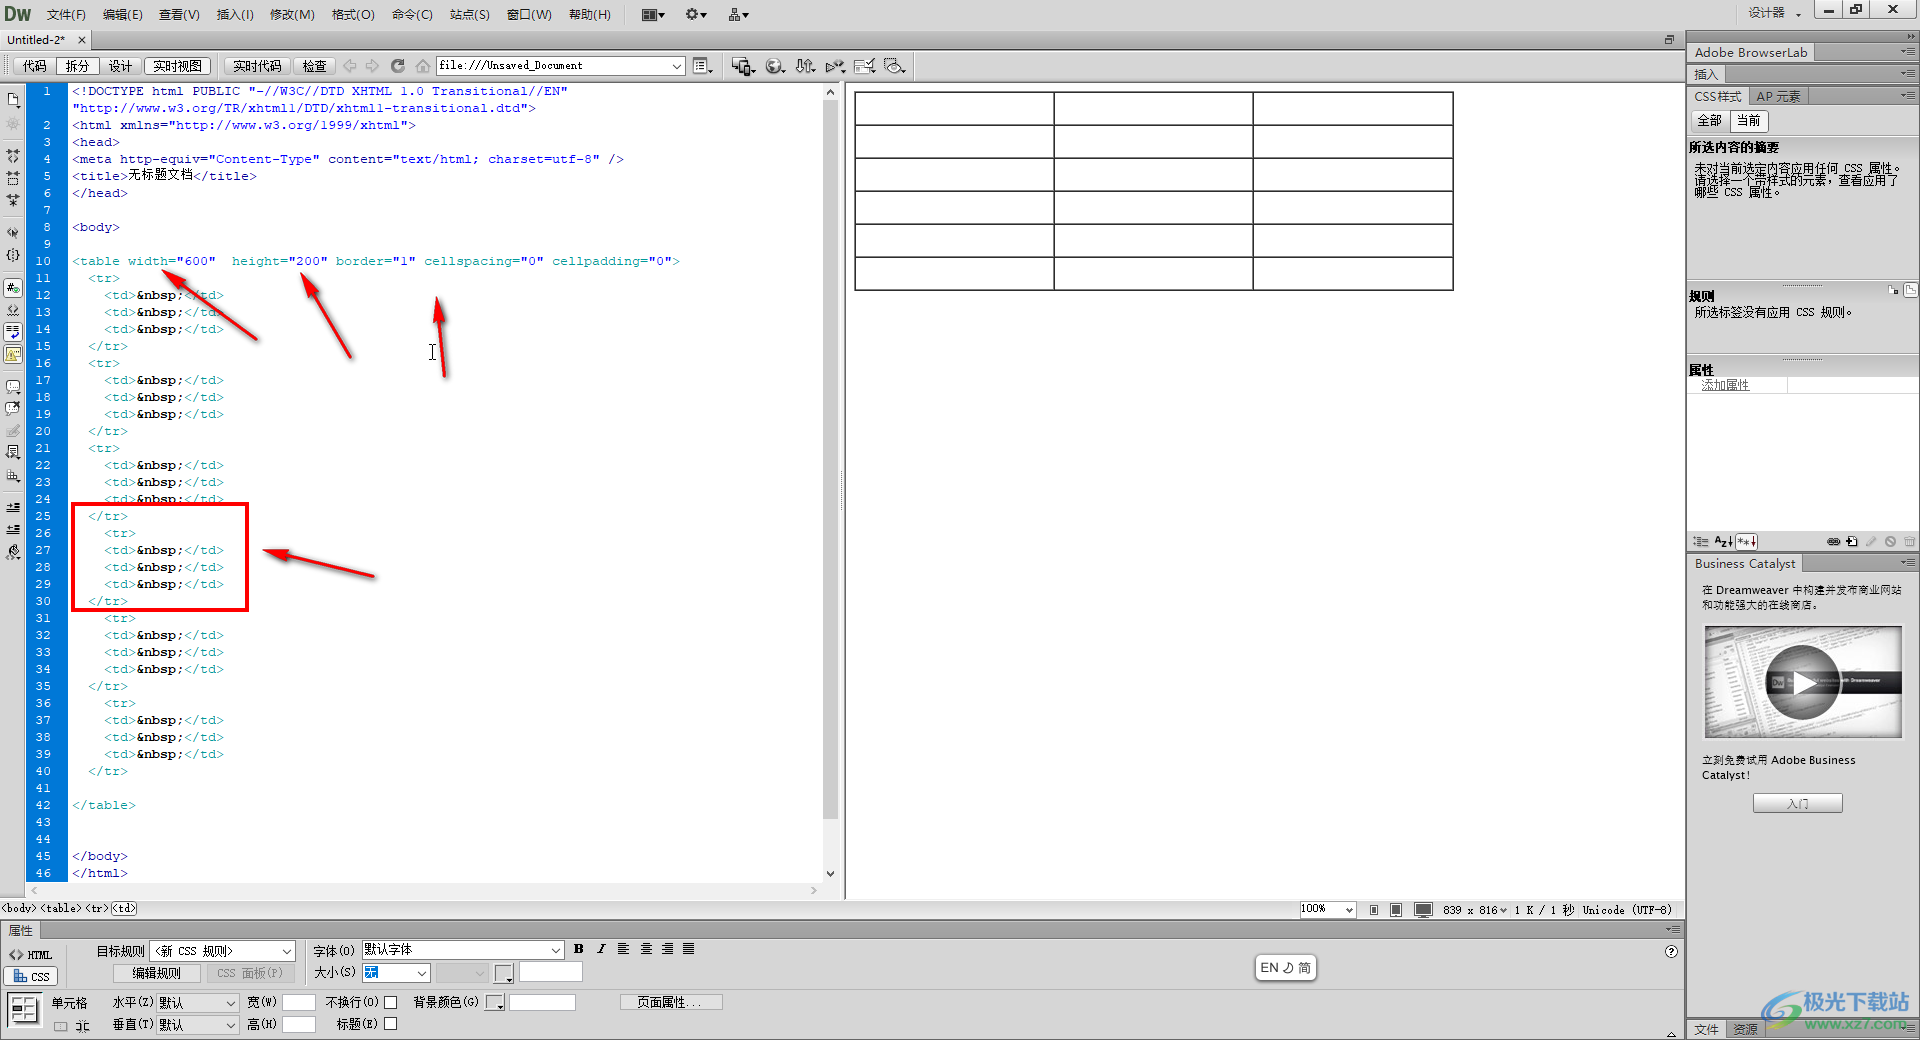Click the 编辑规则 button
Screen dimensions: 1920x1040
pos(156,973)
